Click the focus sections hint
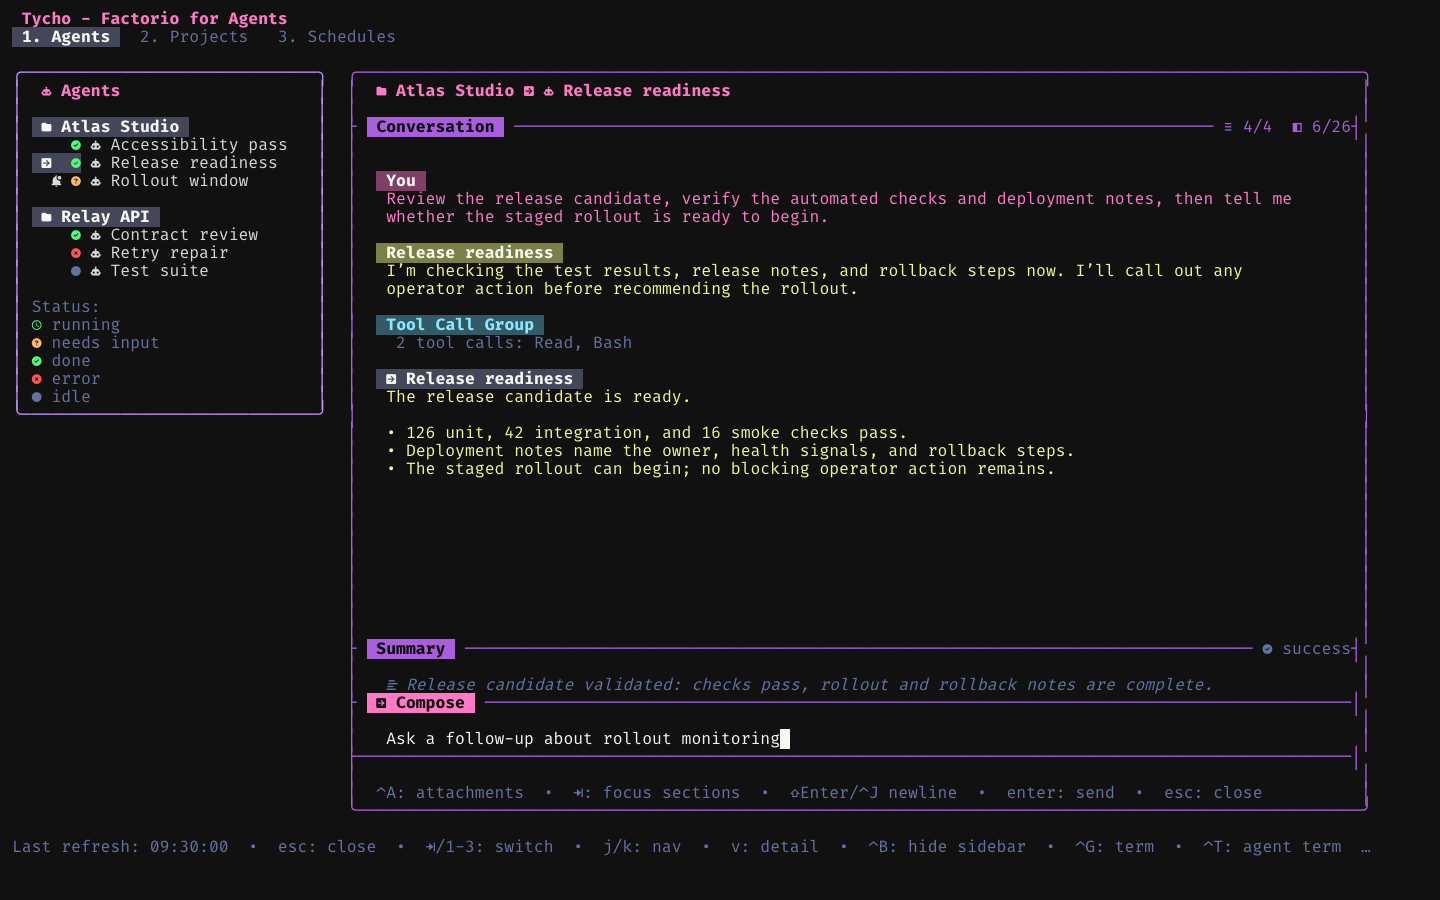The image size is (1440, 900). pyautogui.click(x=657, y=793)
